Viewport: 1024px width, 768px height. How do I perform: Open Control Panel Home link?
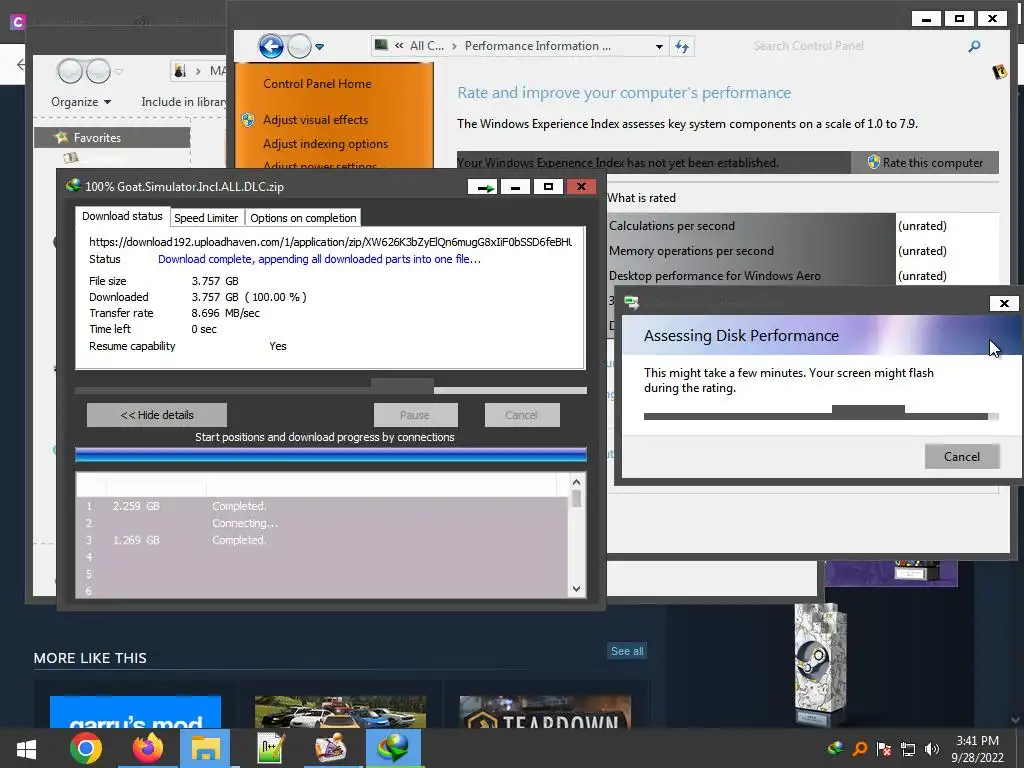[317, 84]
